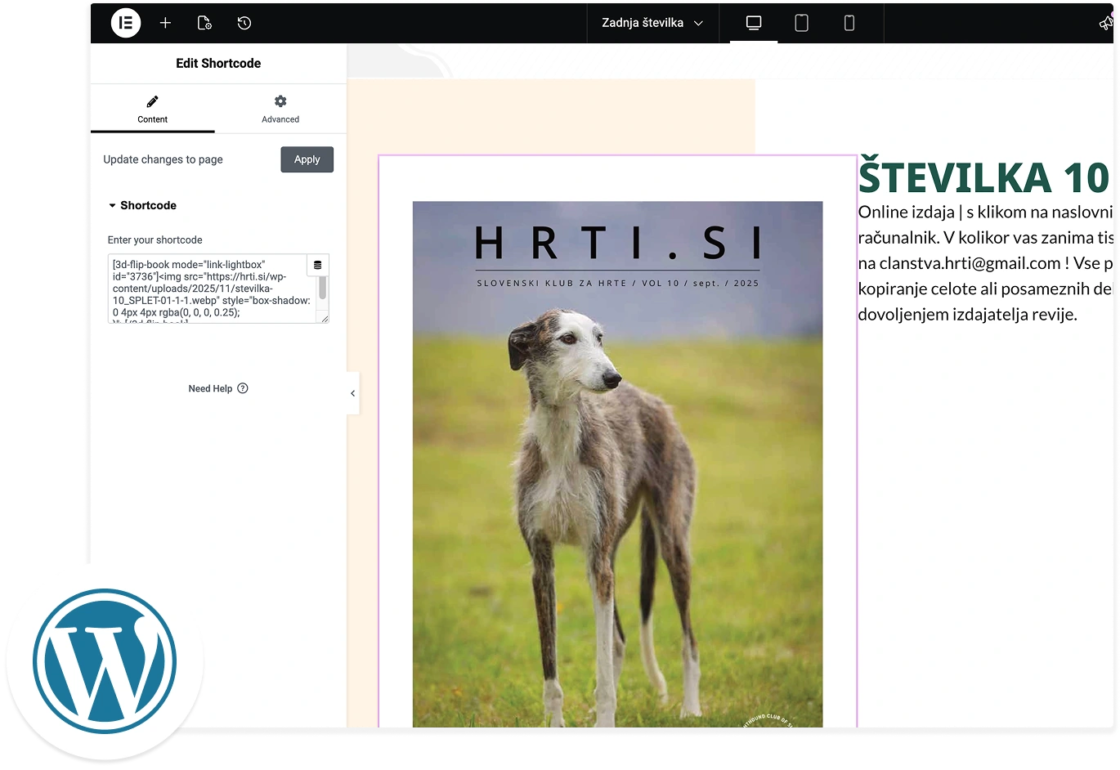Click the dynamic tags database icon
Screen dimensions: 1120x770
point(318,265)
